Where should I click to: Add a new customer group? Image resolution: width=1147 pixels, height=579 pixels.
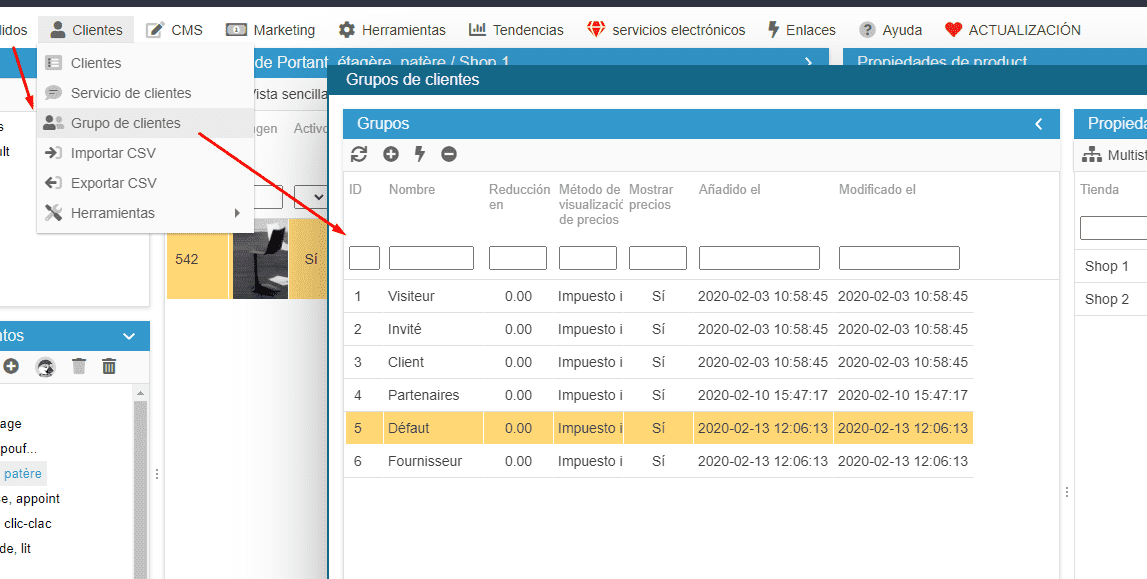click(x=390, y=154)
